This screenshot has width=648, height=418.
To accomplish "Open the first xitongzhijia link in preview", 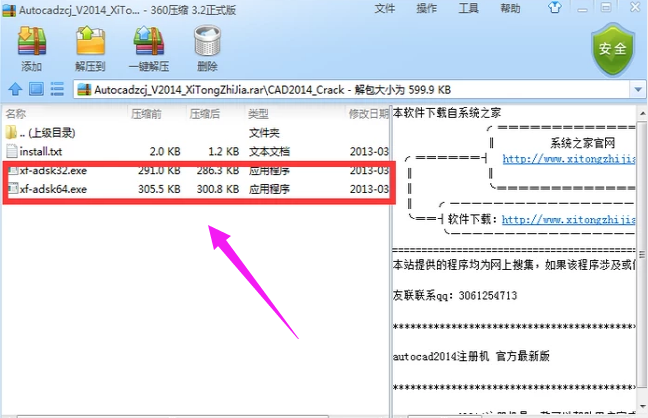I will (x=567, y=158).
